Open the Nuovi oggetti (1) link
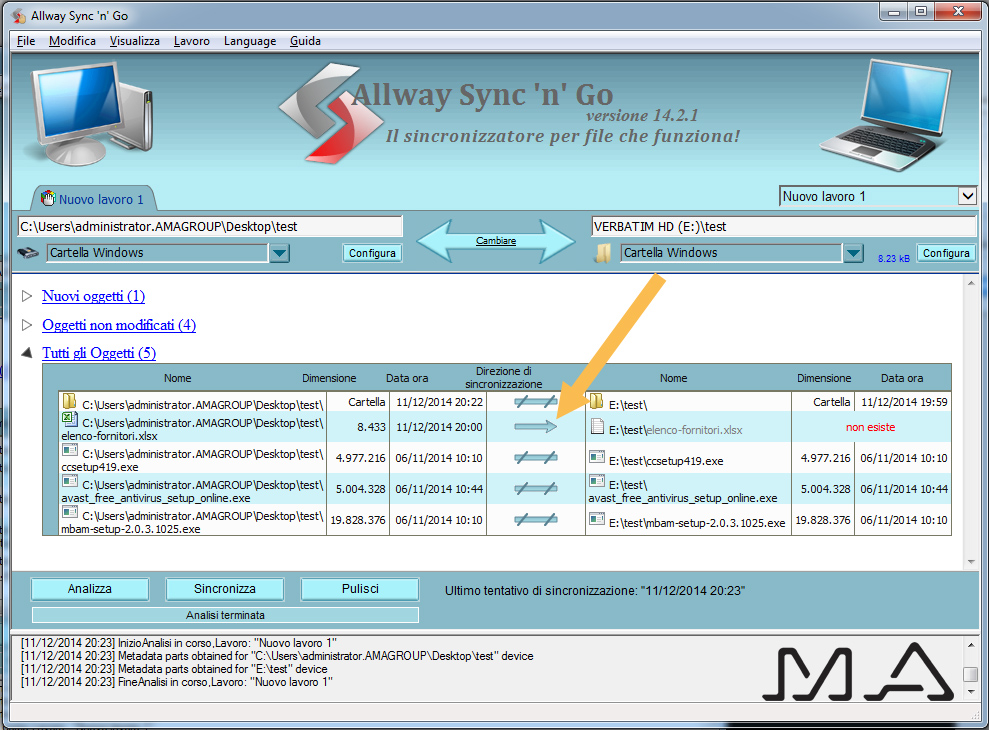The height and width of the screenshot is (730, 989). pos(93,296)
